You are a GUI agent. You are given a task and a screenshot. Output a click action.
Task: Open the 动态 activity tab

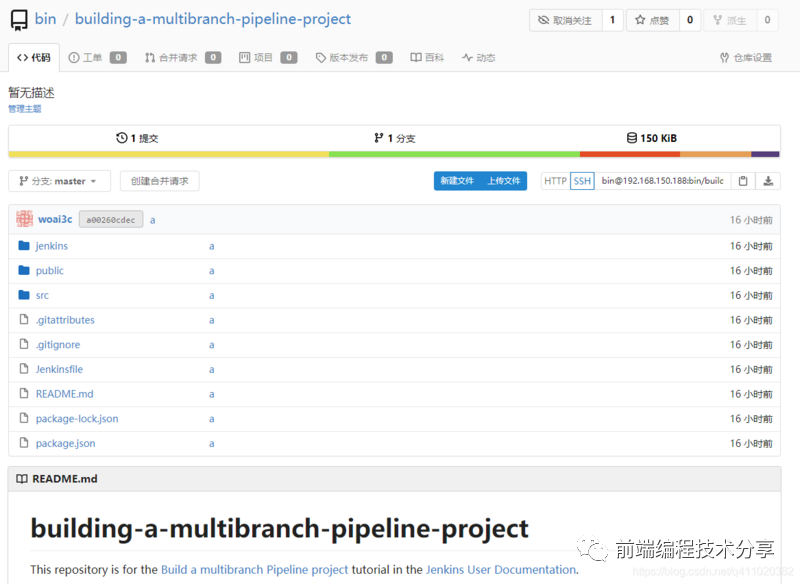(479, 58)
